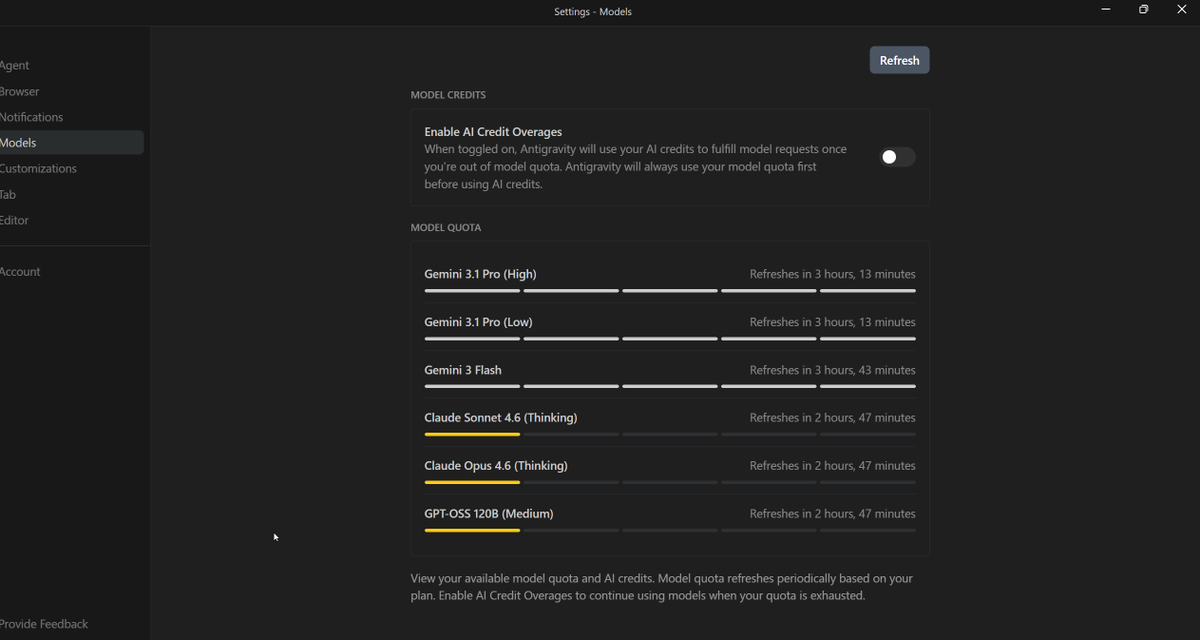Open the Agent settings section
Screen dimensions: 1200x640
pos(15,65)
